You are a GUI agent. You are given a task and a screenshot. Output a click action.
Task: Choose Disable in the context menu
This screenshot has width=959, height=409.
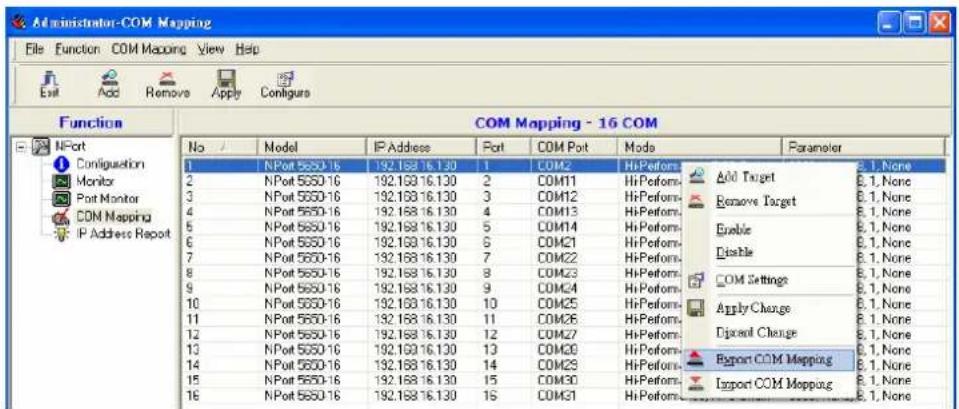pos(769,252)
